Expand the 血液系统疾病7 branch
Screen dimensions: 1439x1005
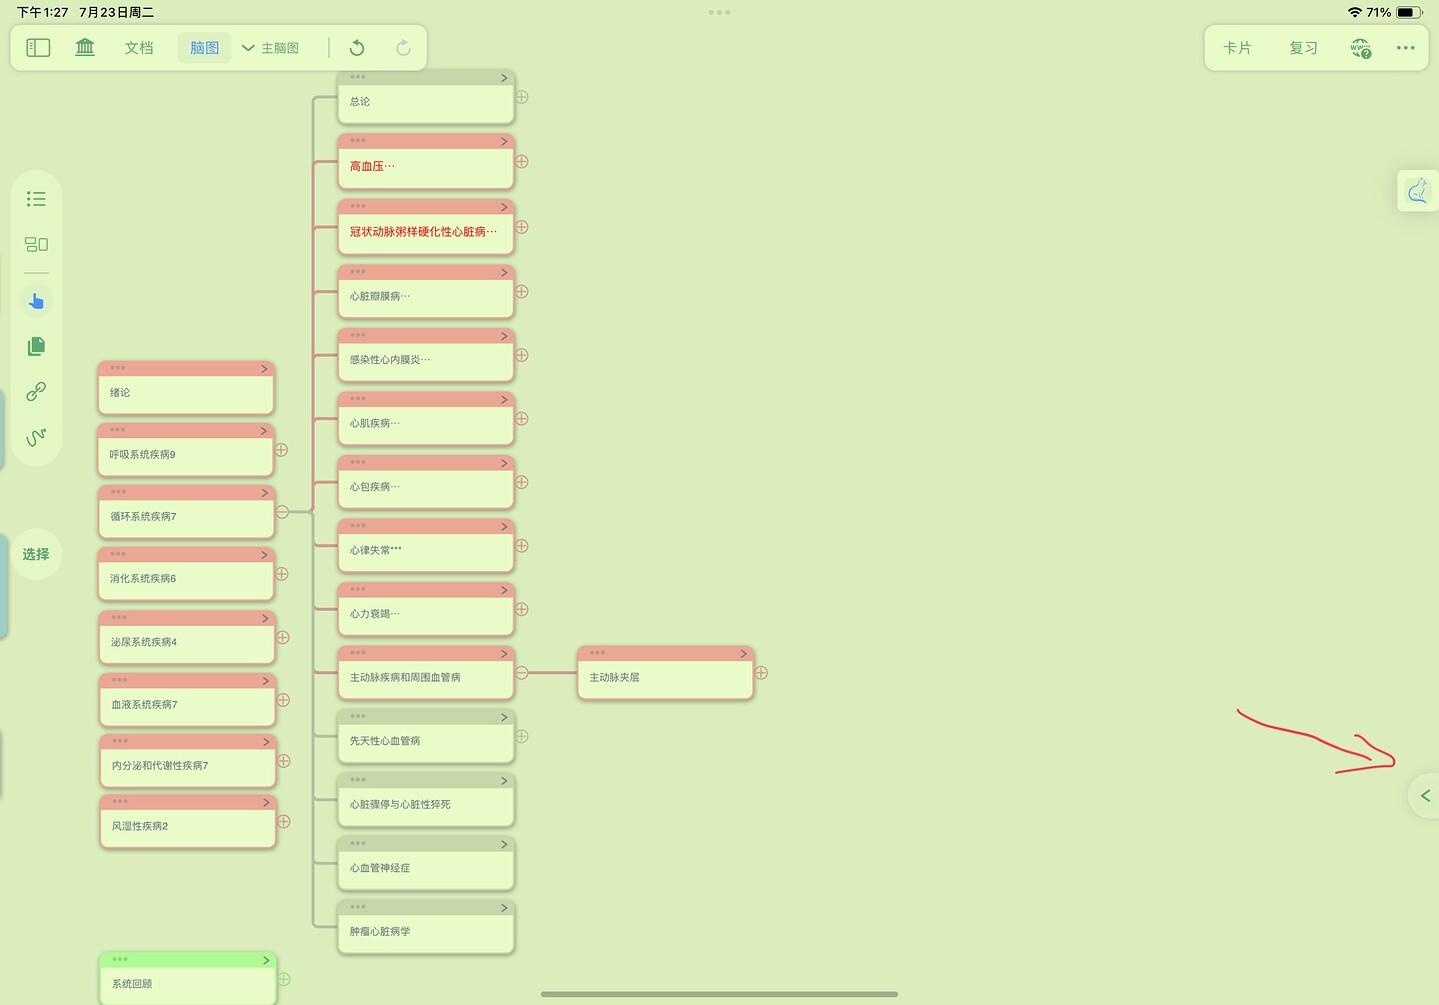pyautogui.click(x=283, y=700)
